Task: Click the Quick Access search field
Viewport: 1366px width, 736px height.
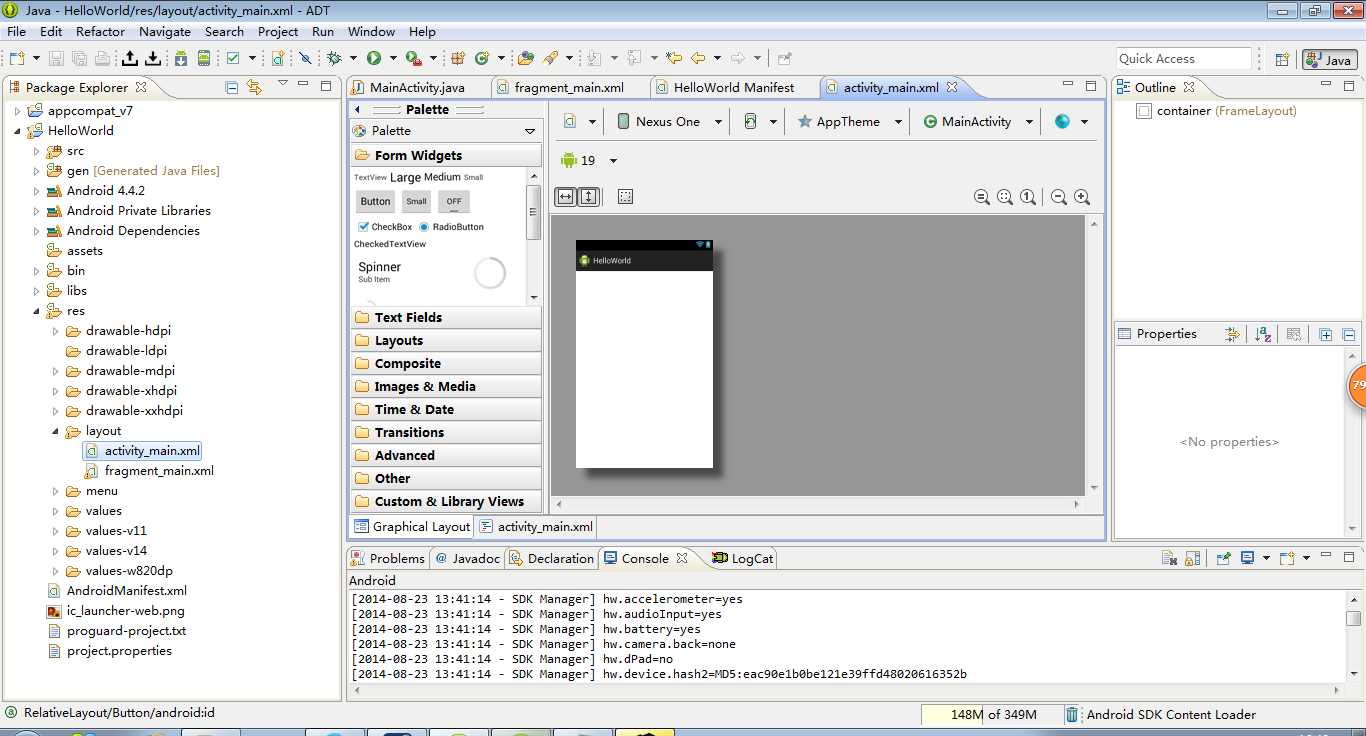Action: pos(1184,59)
